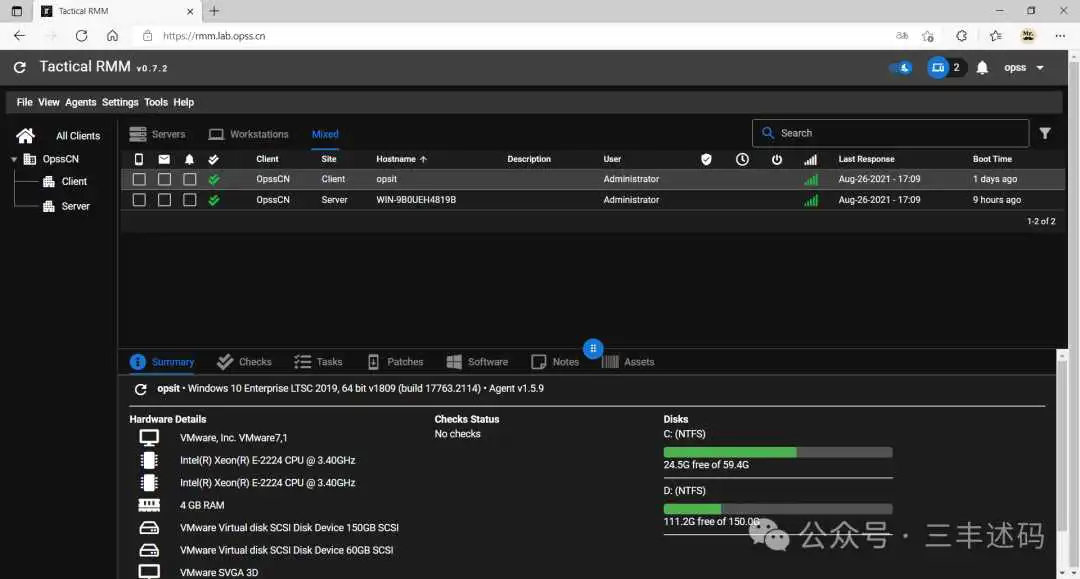Open the Tasks tab
This screenshot has height=579, width=1080.
tap(318, 362)
